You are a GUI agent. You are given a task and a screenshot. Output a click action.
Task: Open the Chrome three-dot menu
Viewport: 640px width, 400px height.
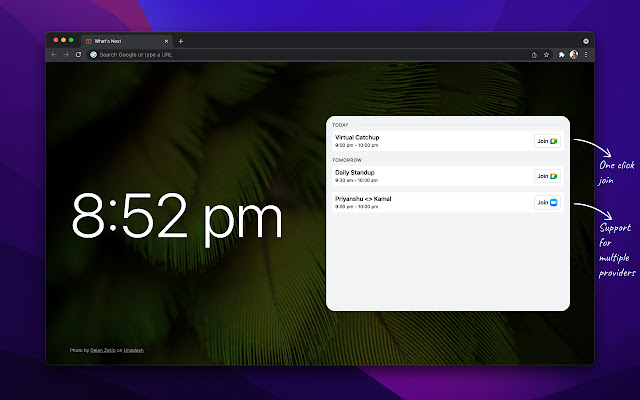point(586,54)
